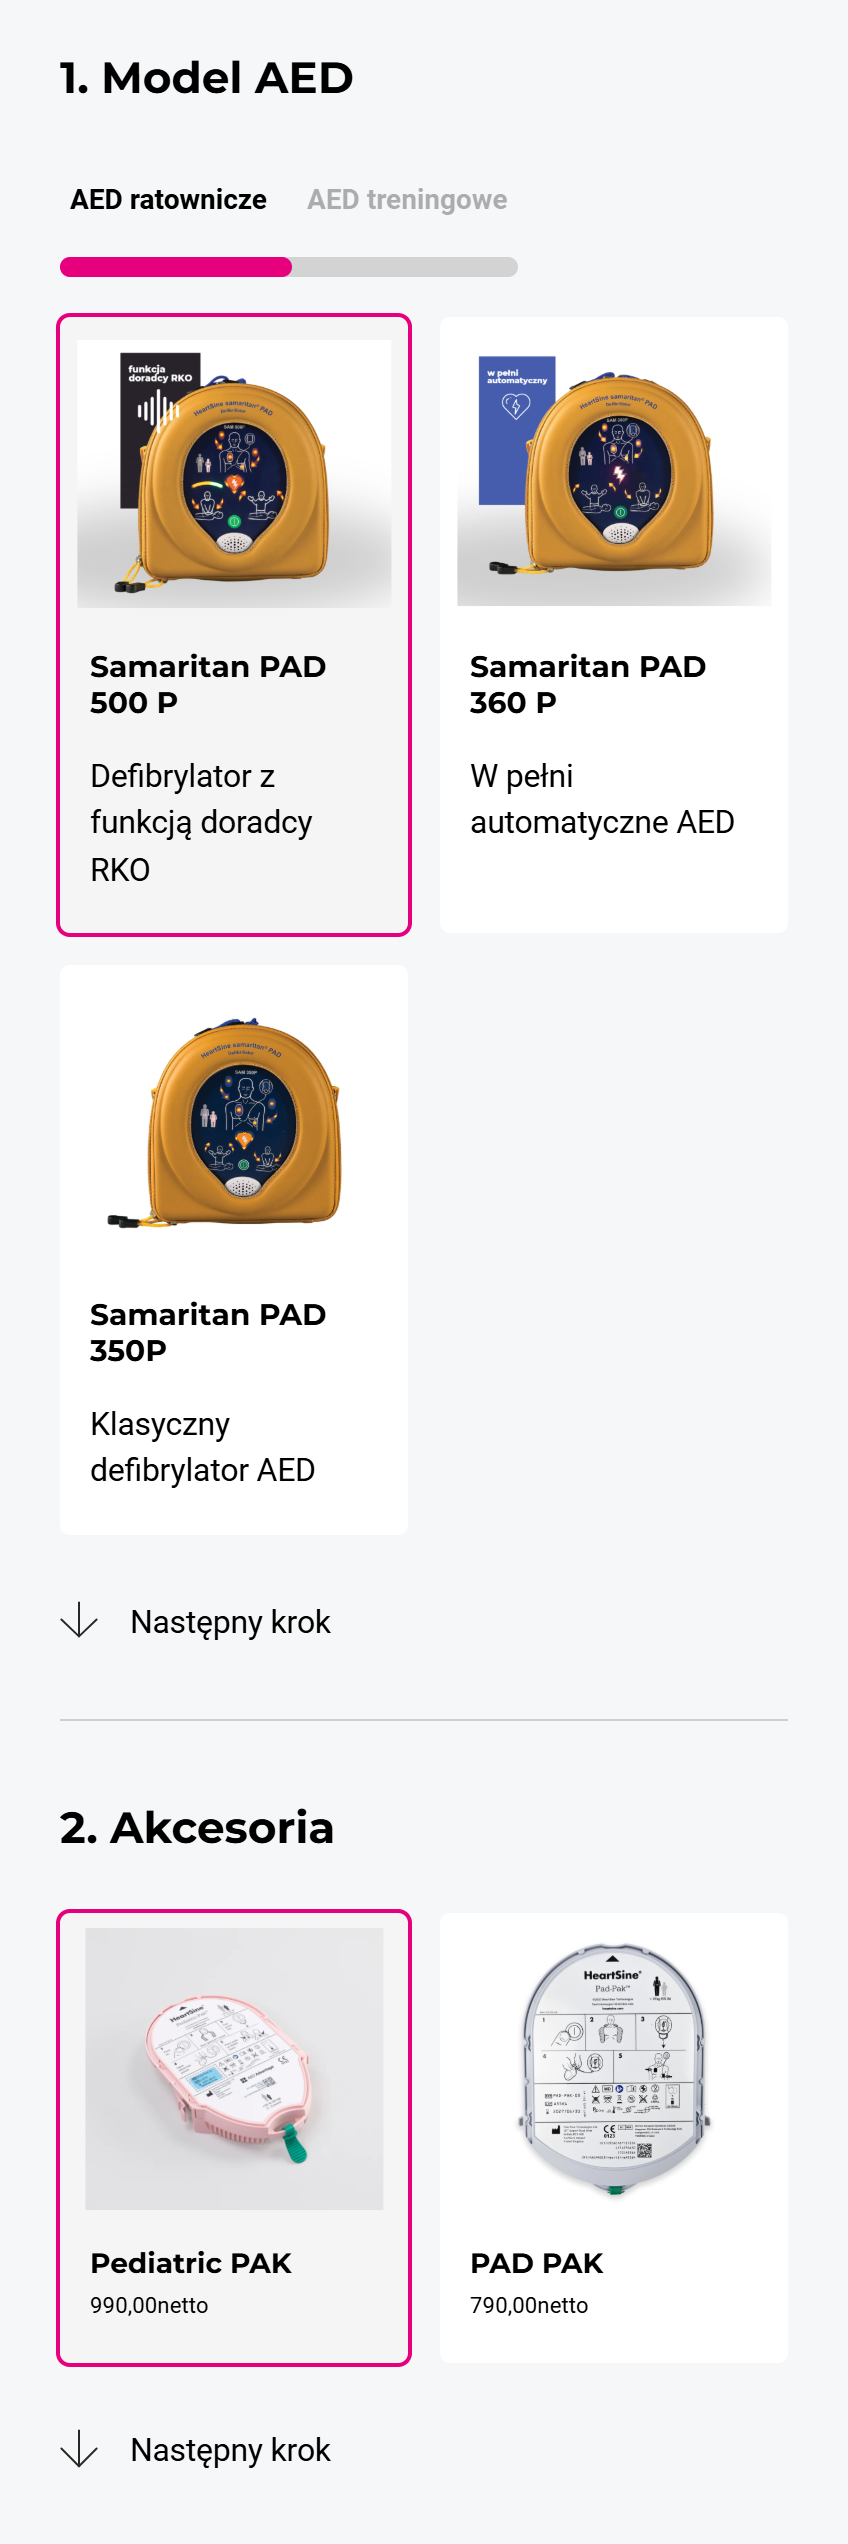
Task: Click Następny krok below the accessories
Action: point(230,2450)
